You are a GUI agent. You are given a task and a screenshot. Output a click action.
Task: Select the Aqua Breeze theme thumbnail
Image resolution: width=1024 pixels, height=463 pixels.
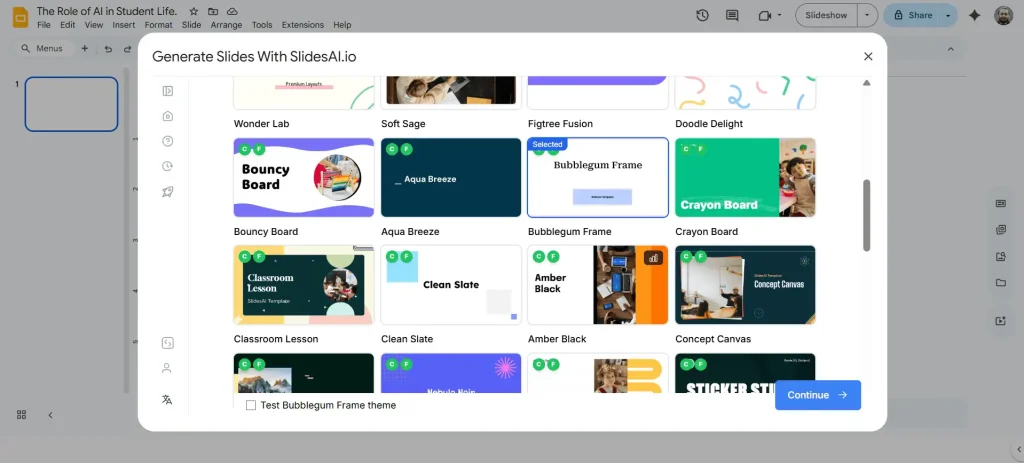(x=451, y=178)
